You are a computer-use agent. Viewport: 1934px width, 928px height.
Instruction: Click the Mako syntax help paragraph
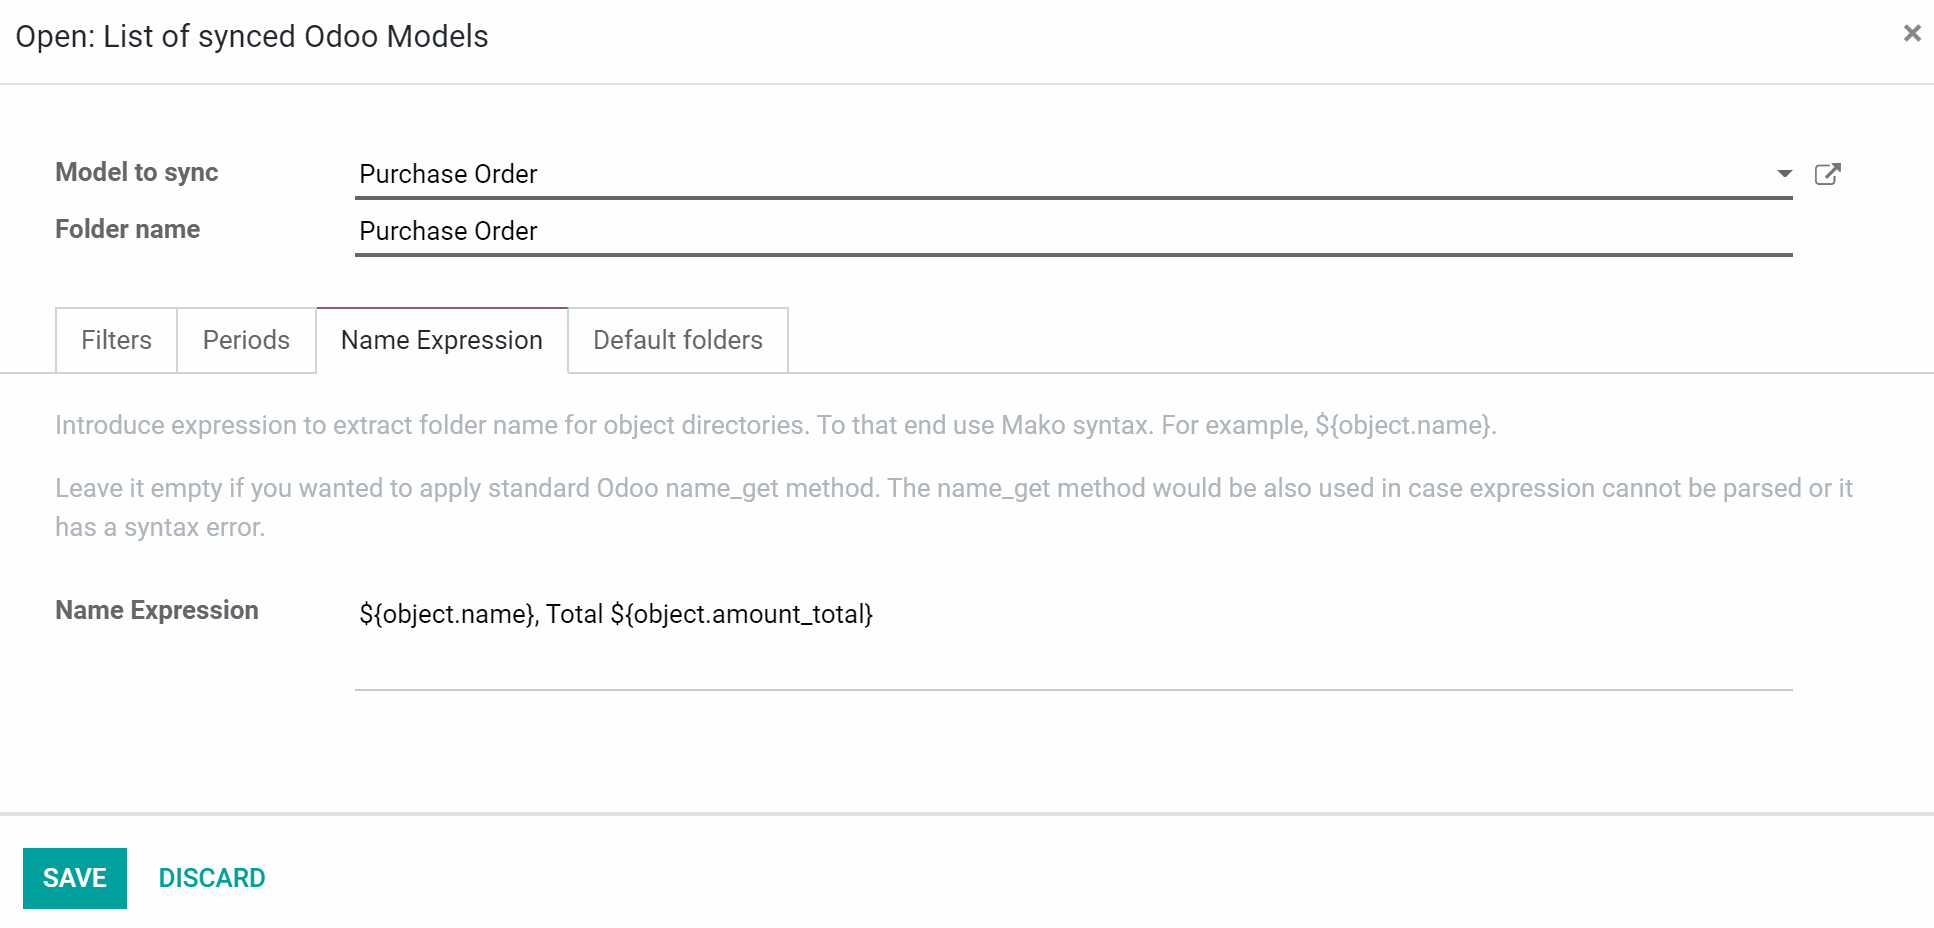(776, 425)
